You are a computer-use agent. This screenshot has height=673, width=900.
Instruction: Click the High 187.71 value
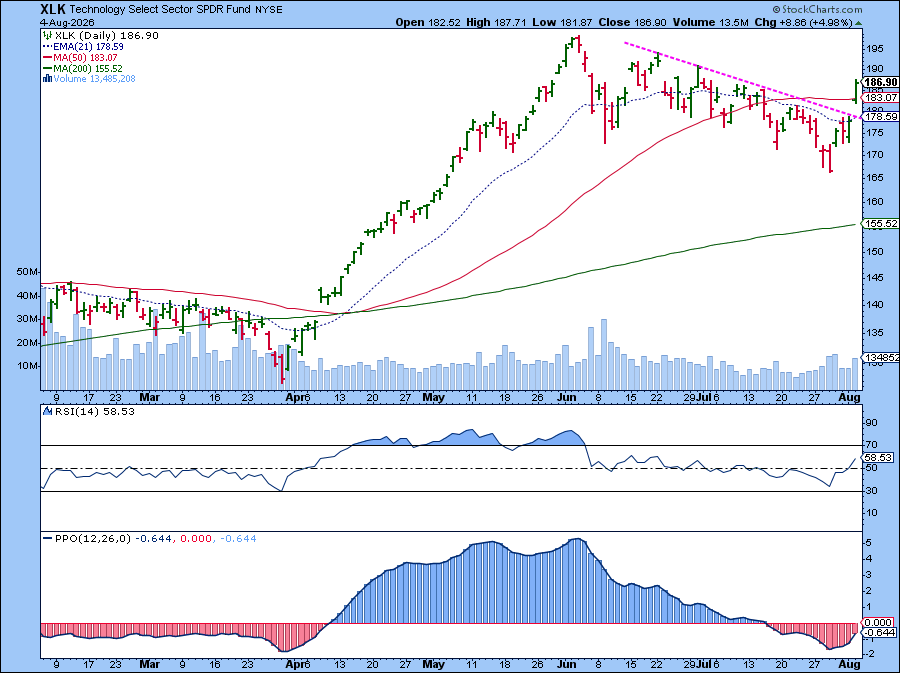498,22
